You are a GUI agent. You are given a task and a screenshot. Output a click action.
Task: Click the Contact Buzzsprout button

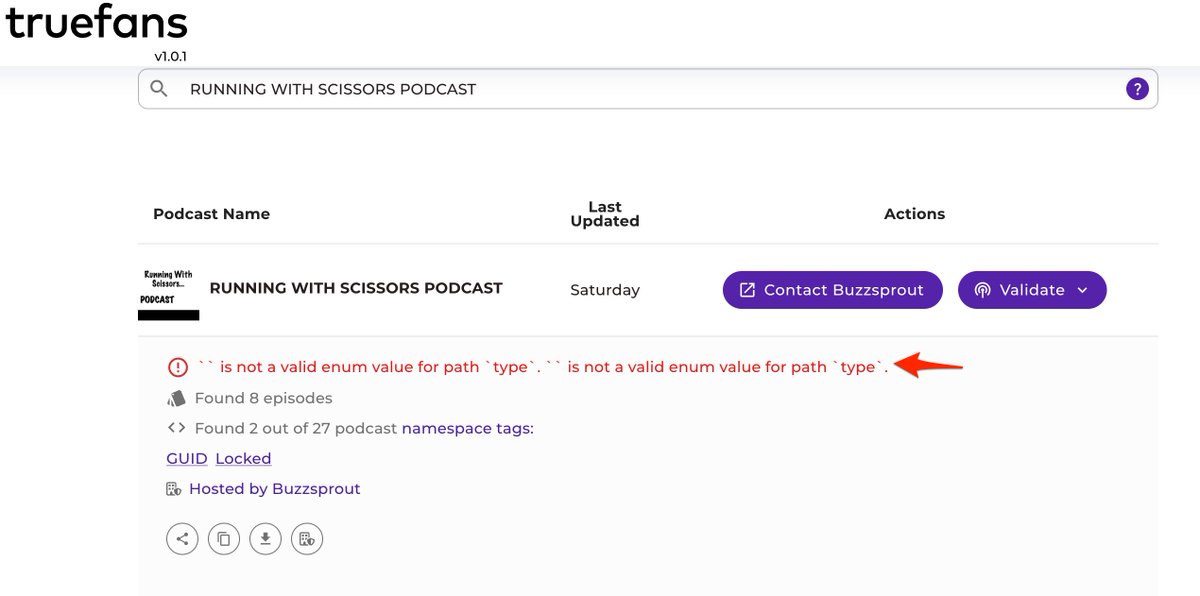click(832, 290)
